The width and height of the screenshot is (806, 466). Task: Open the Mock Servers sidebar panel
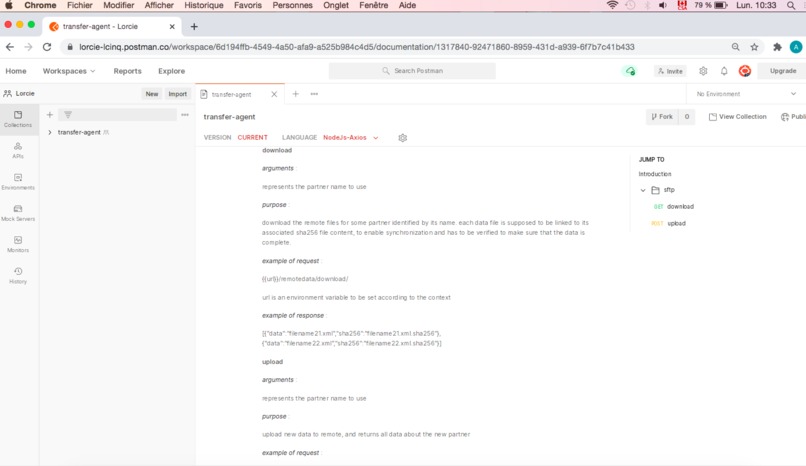coord(18,213)
